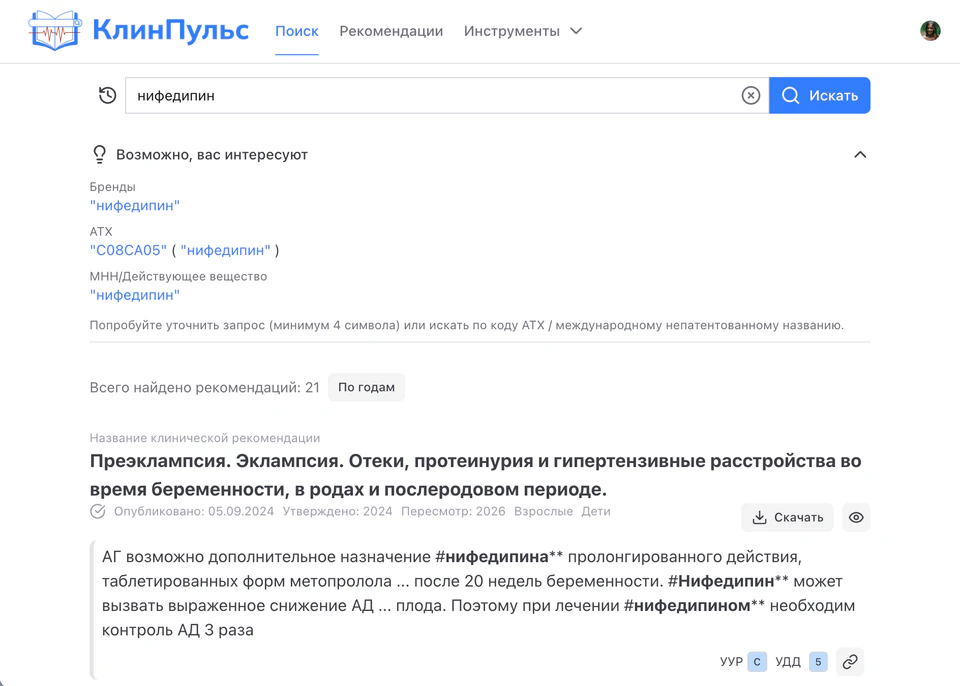Image resolution: width=960 pixels, height=686 pixels.
Task: Click the Утверждено: 2024 text
Action: (x=337, y=511)
